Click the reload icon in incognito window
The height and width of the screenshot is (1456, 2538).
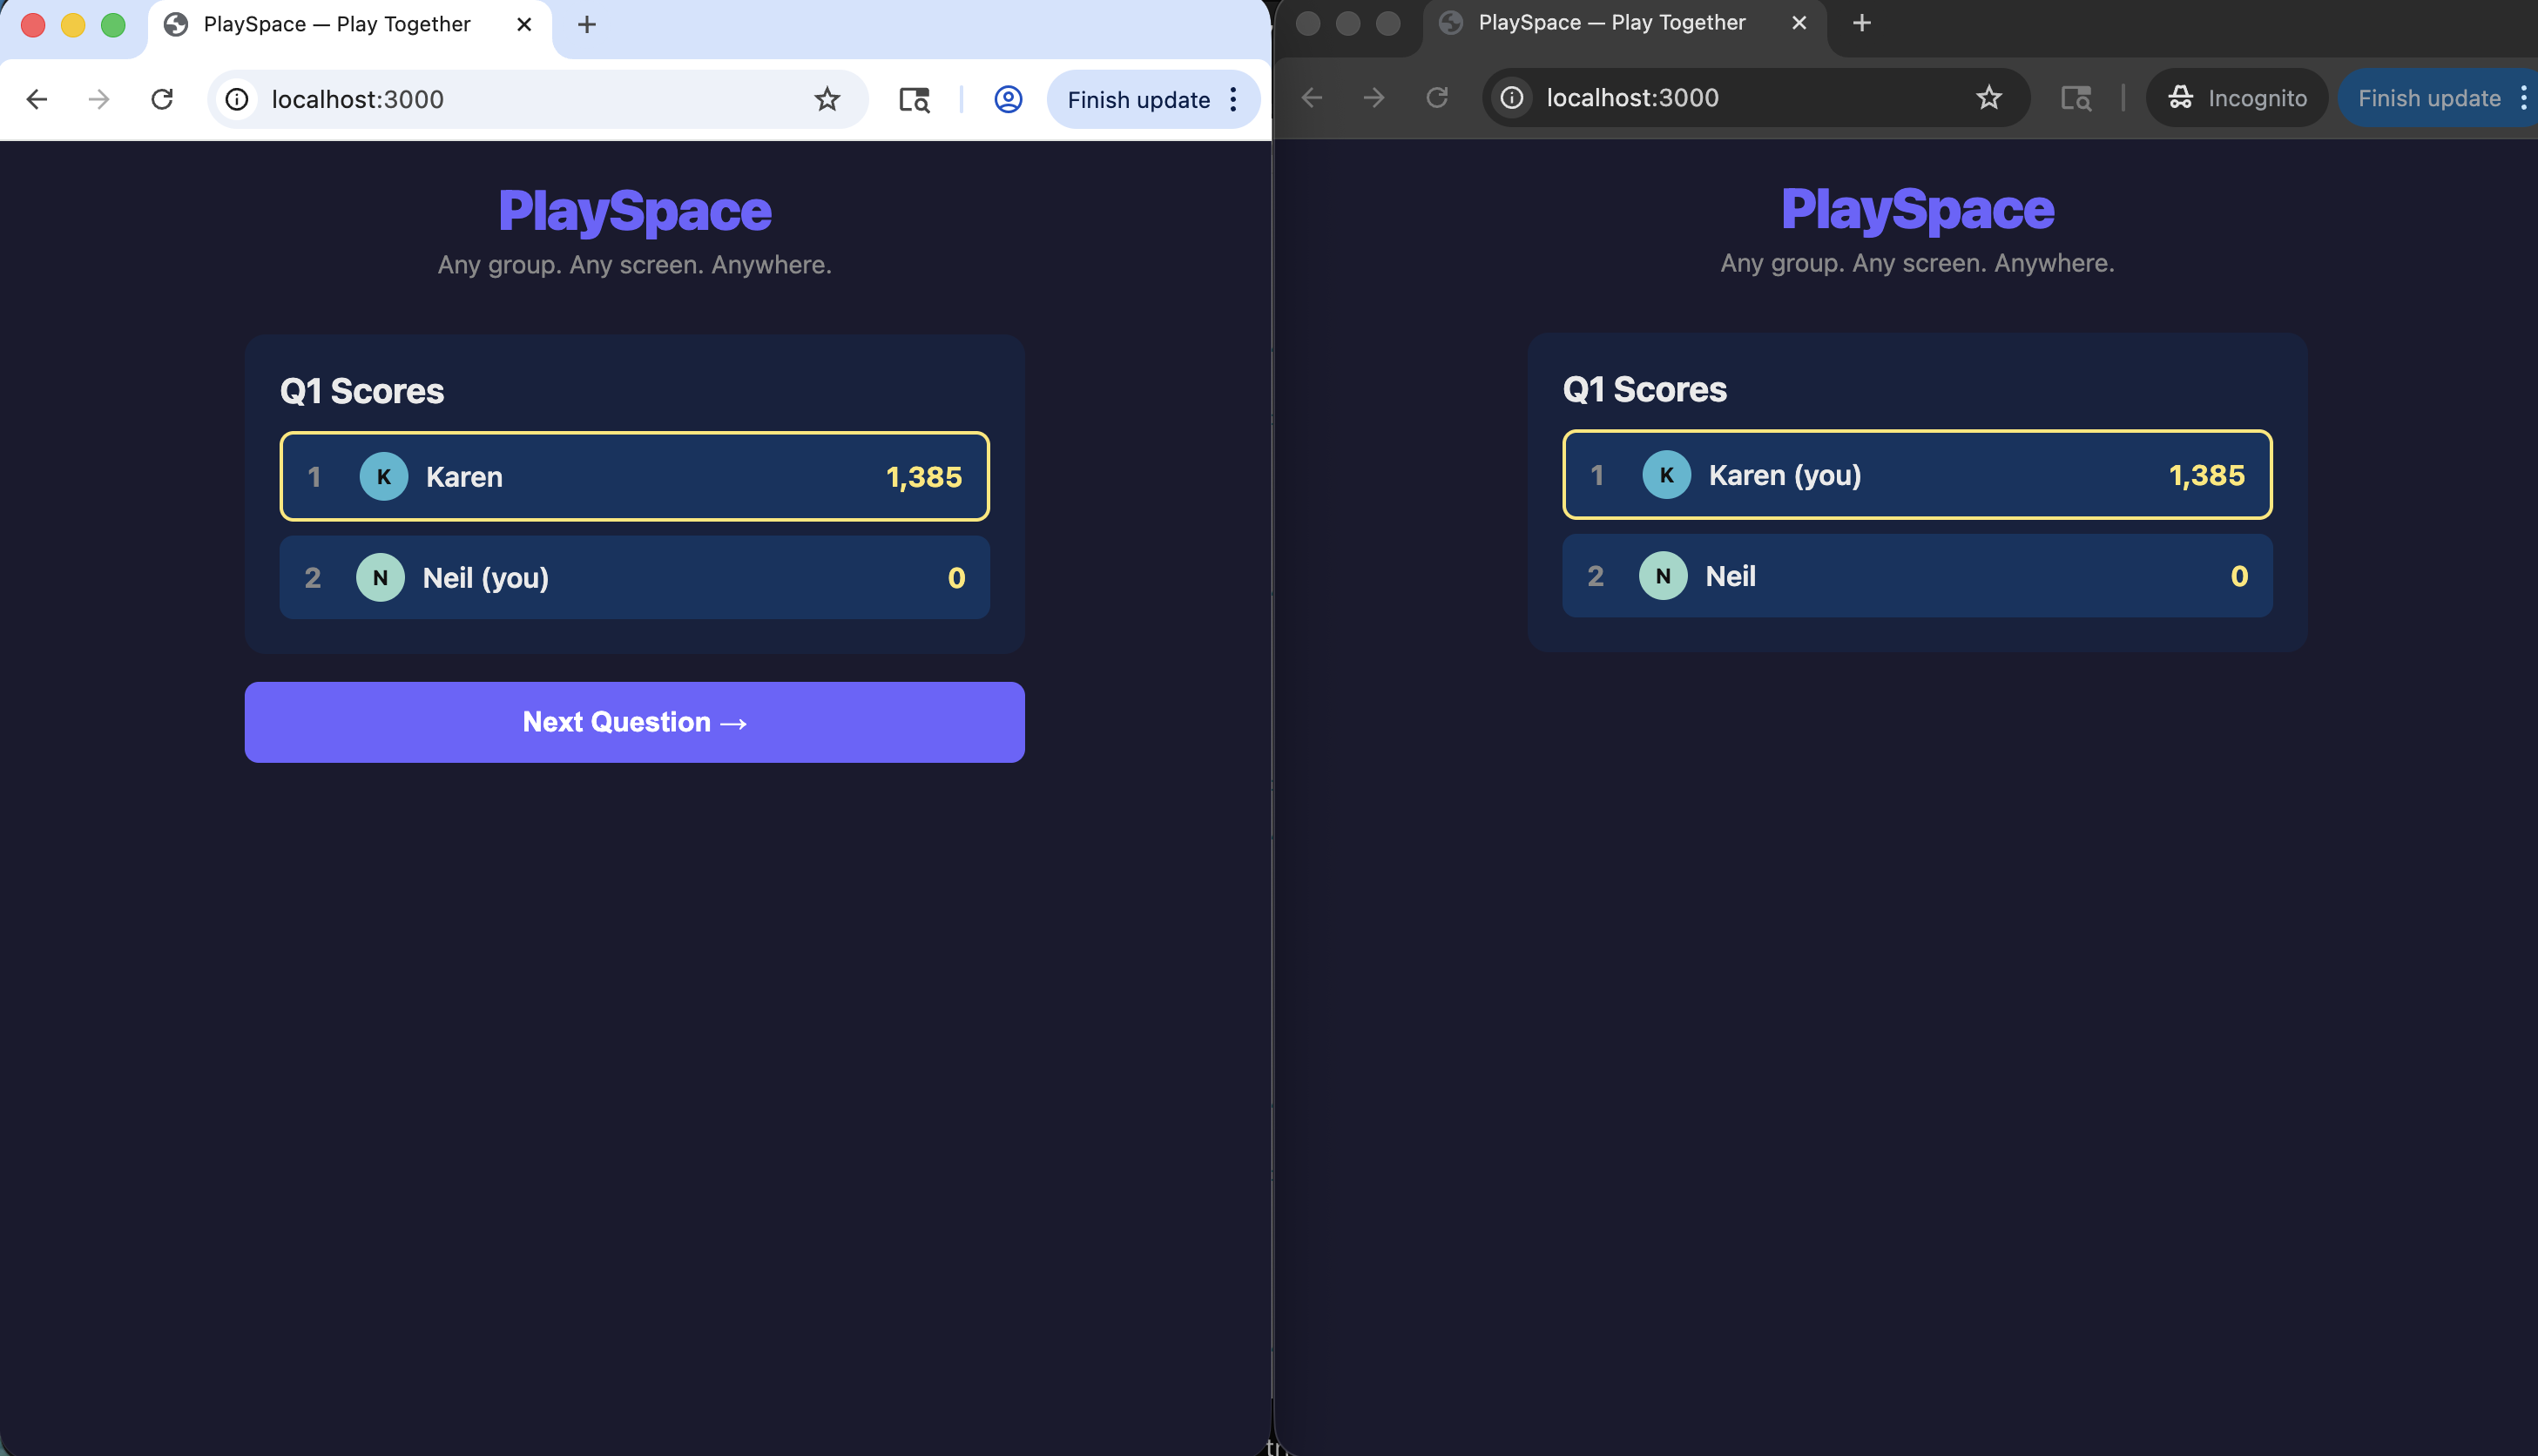[x=1437, y=97]
